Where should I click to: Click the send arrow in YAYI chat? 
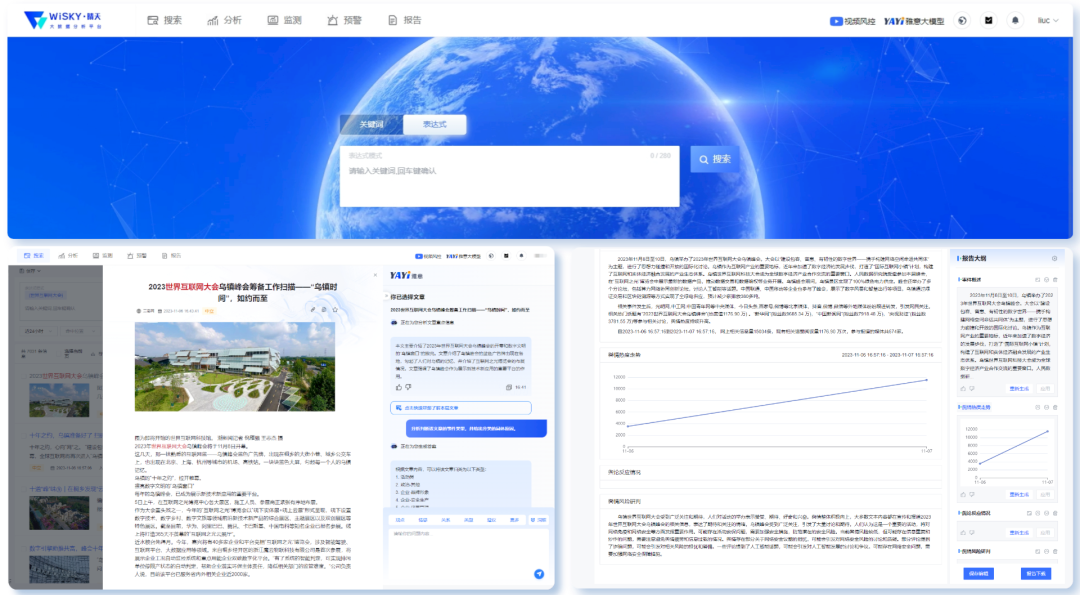coord(539,574)
